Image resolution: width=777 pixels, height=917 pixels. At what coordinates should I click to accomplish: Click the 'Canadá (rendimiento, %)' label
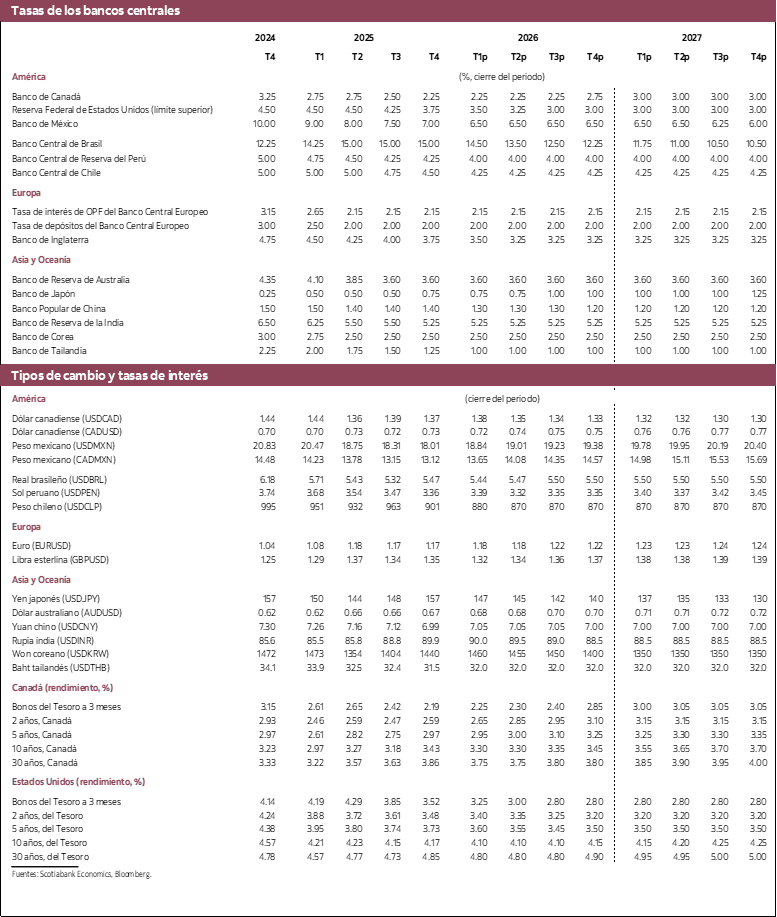(x=62, y=688)
